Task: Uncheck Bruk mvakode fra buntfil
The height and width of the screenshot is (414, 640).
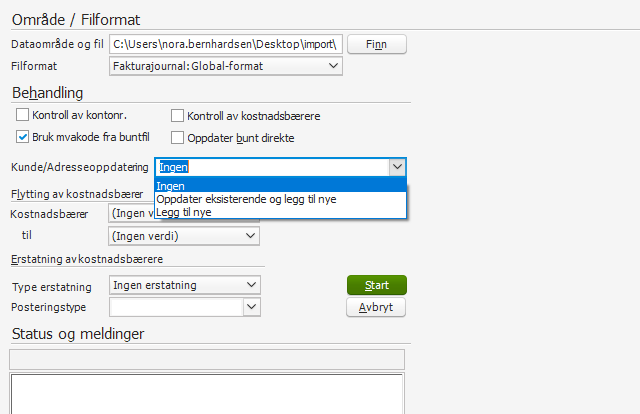Action: tap(24, 137)
